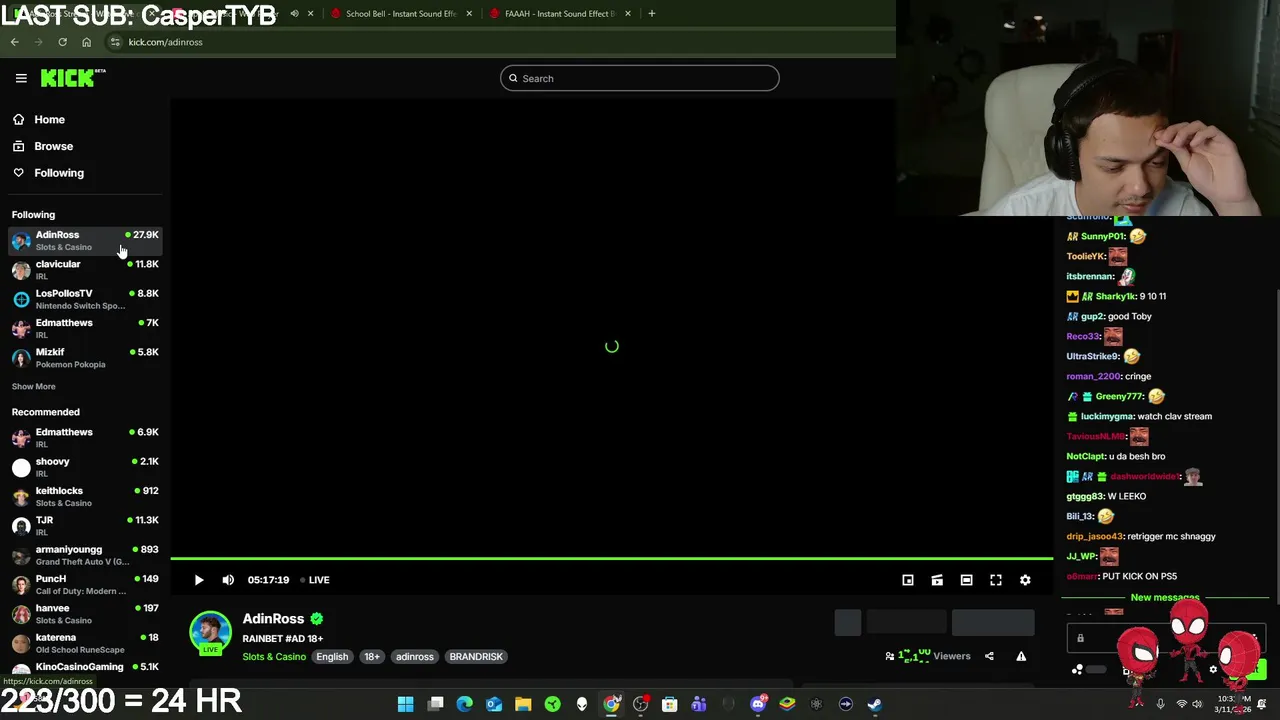Open BlueStacks from taskbar

point(787,704)
